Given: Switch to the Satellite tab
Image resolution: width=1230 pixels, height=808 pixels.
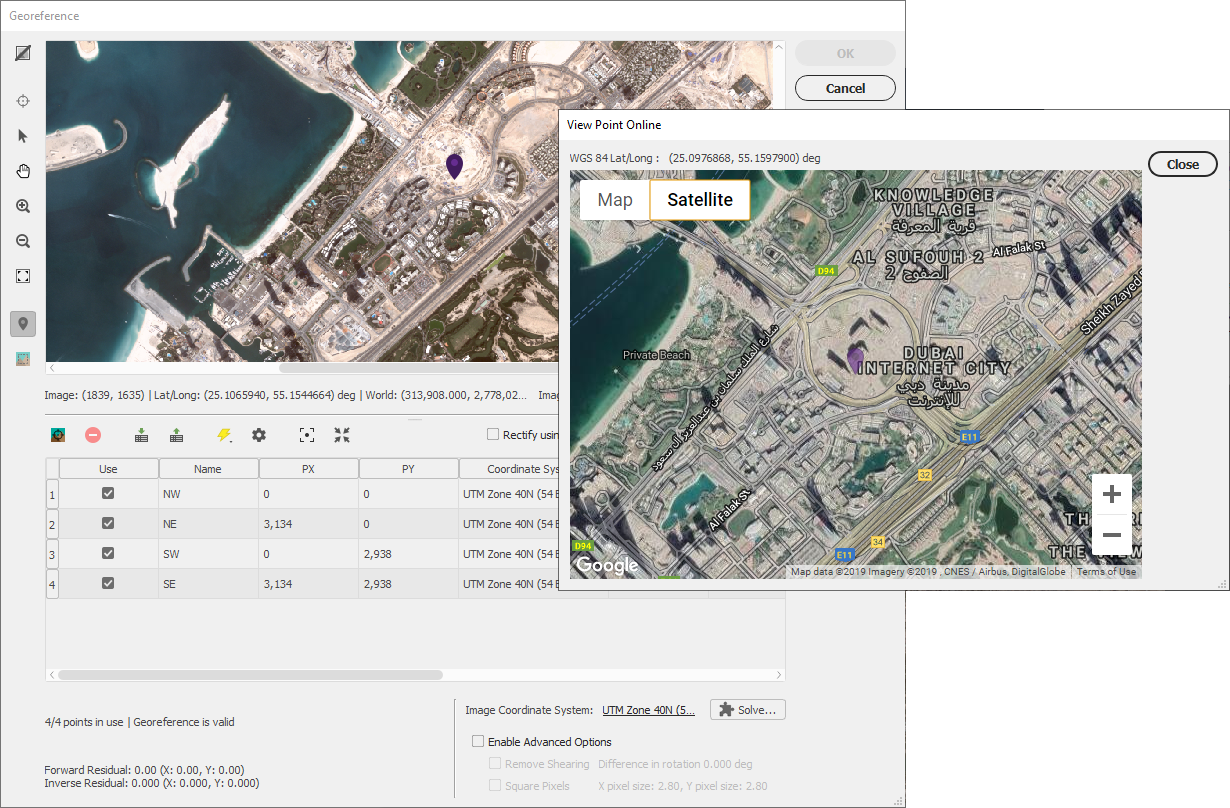Looking at the screenshot, I should coord(700,200).
